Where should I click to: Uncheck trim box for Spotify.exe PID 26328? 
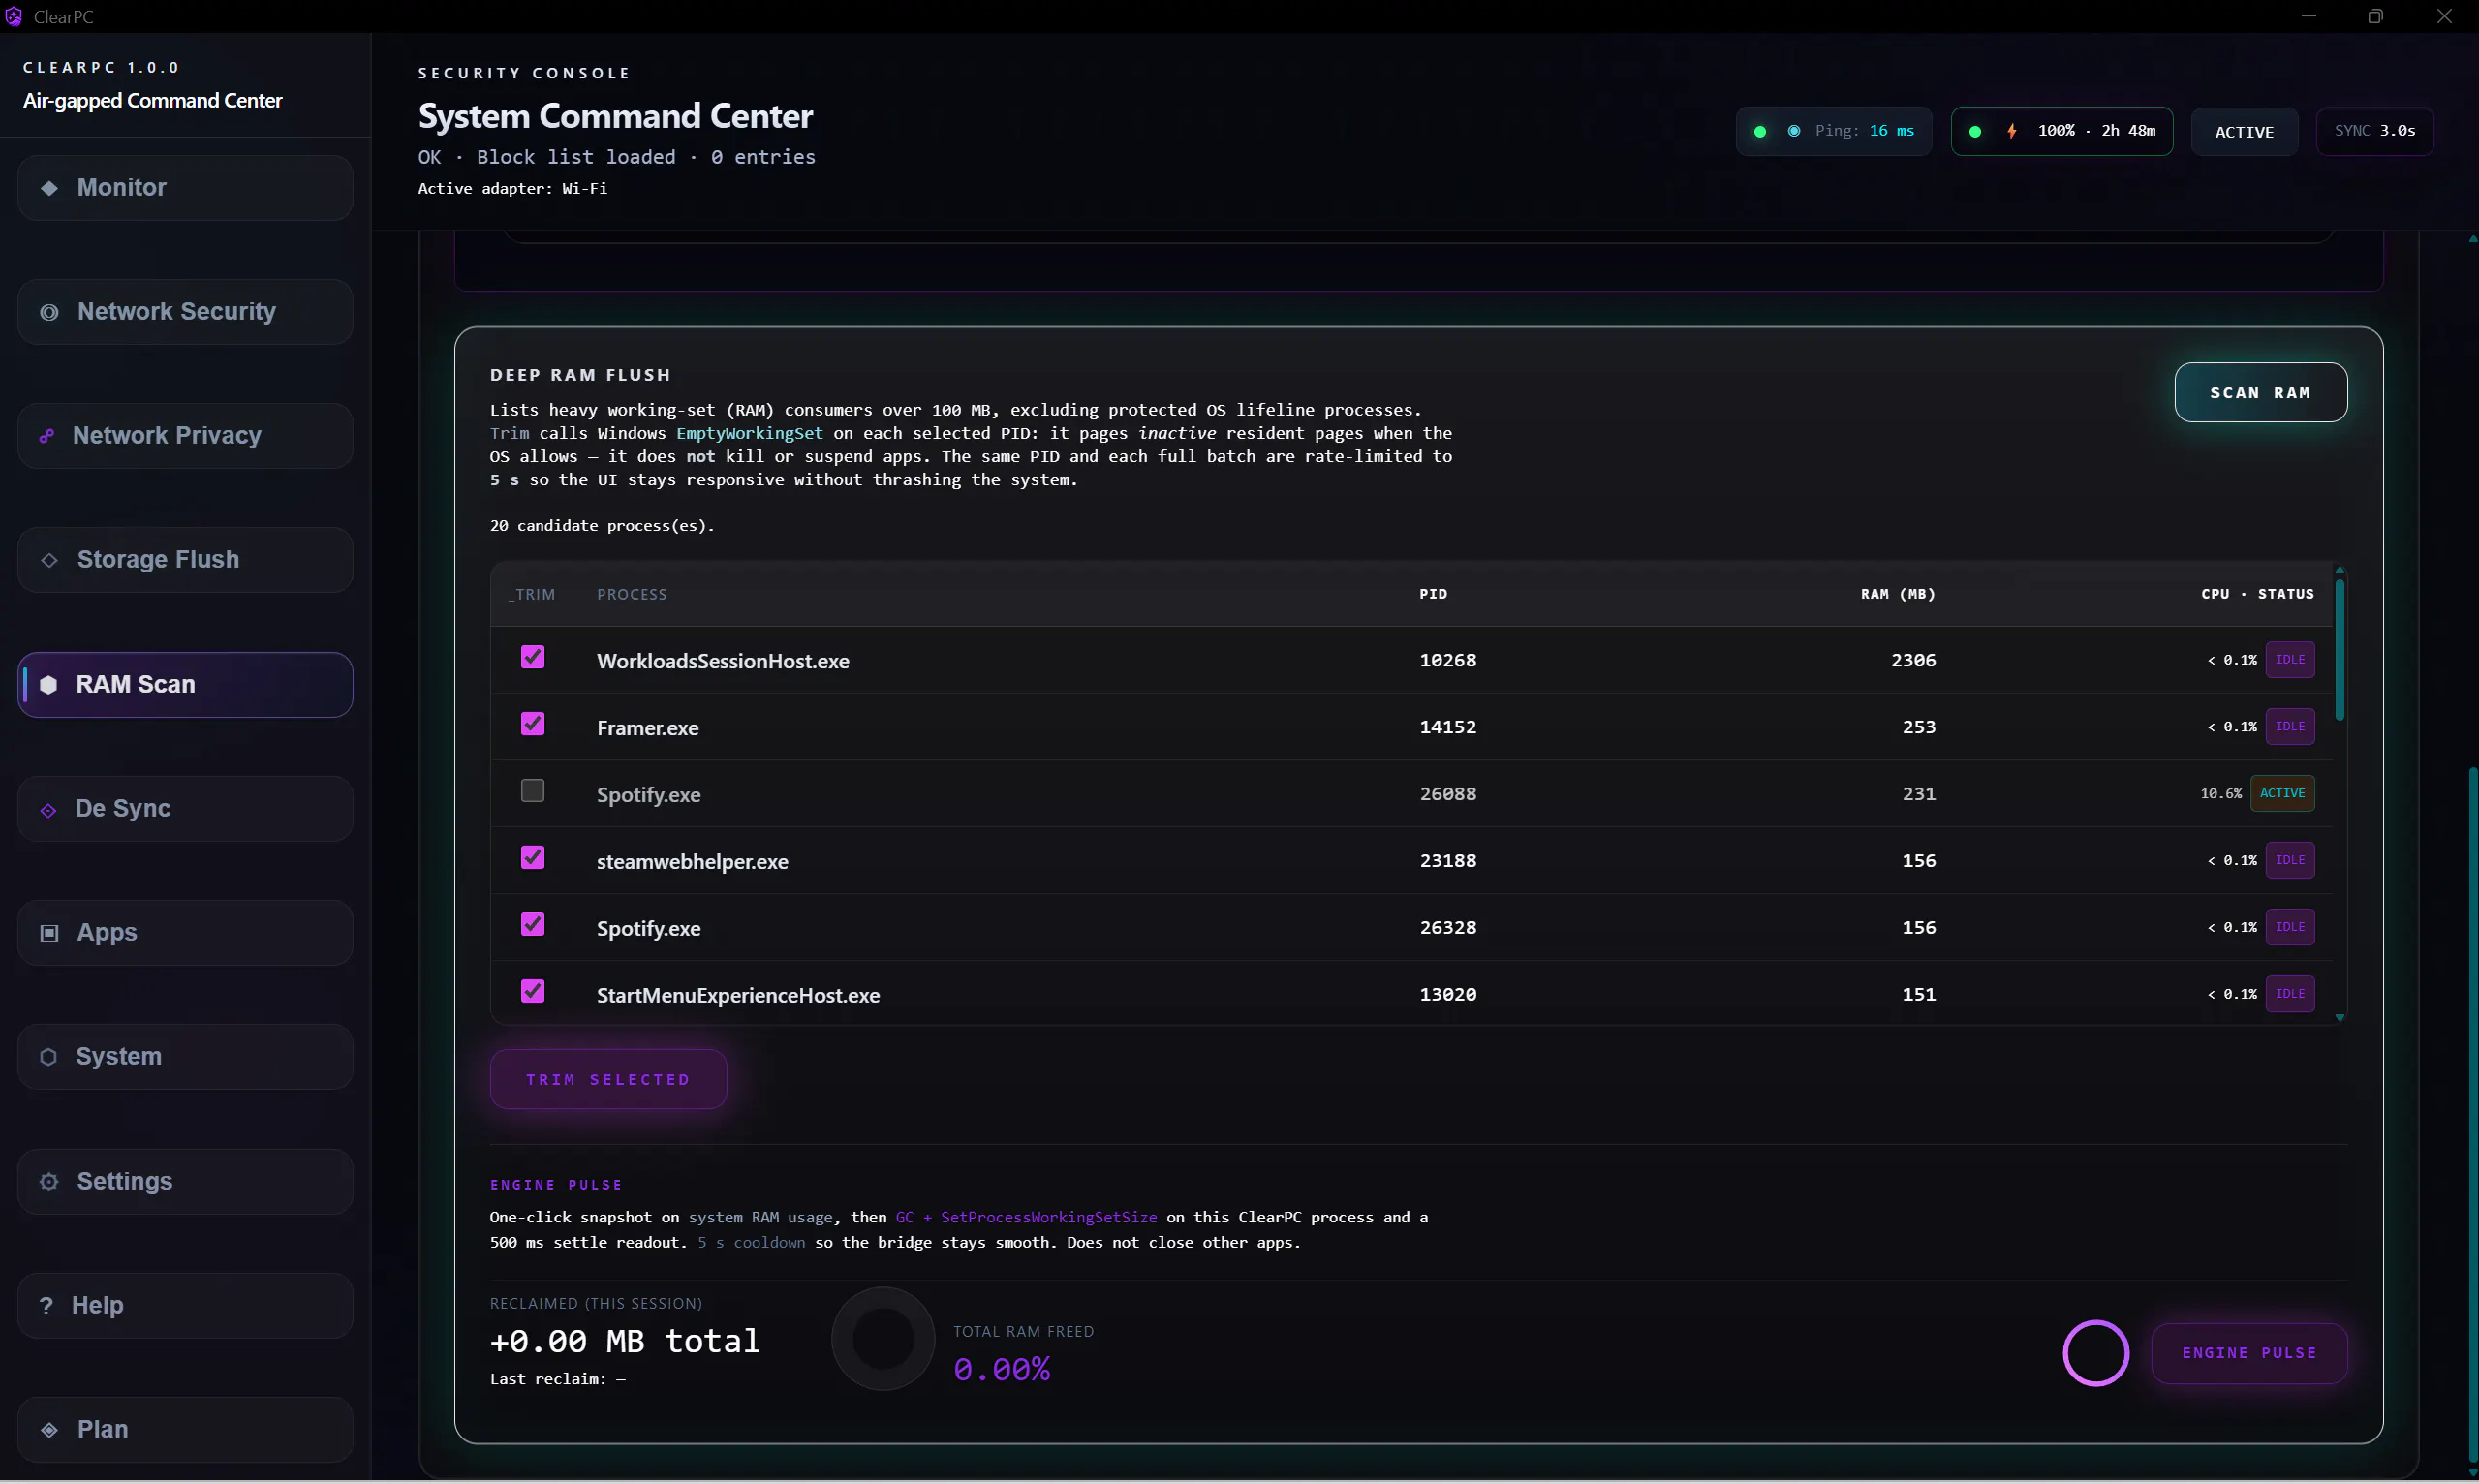[533, 925]
